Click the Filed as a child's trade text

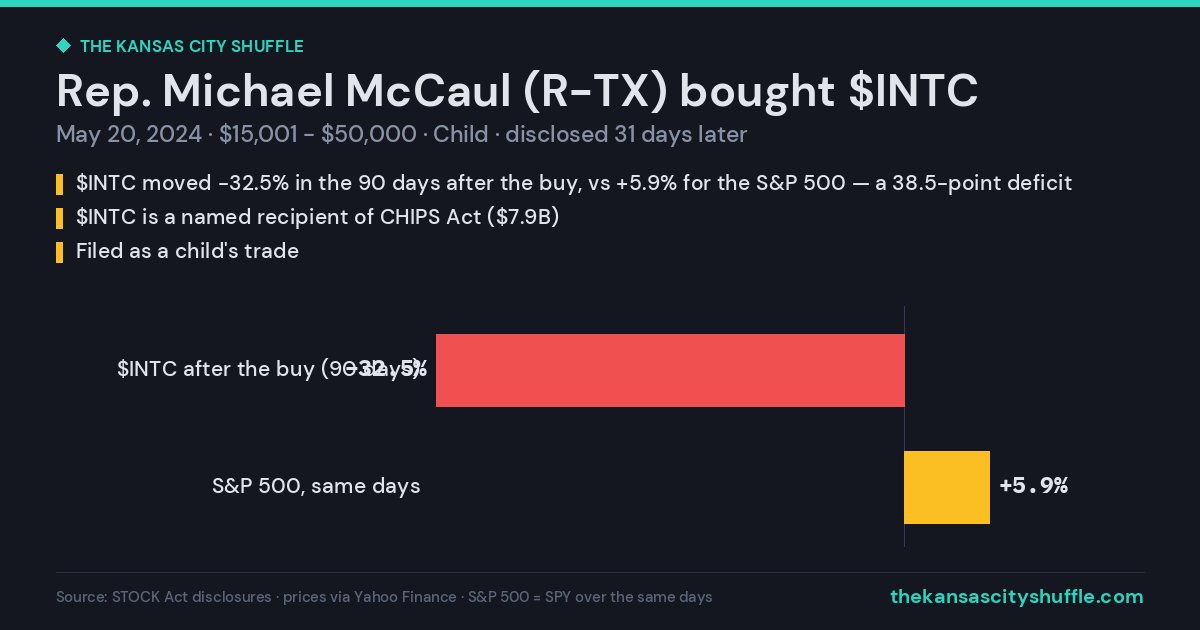pyautogui.click(x=187, y=251)
